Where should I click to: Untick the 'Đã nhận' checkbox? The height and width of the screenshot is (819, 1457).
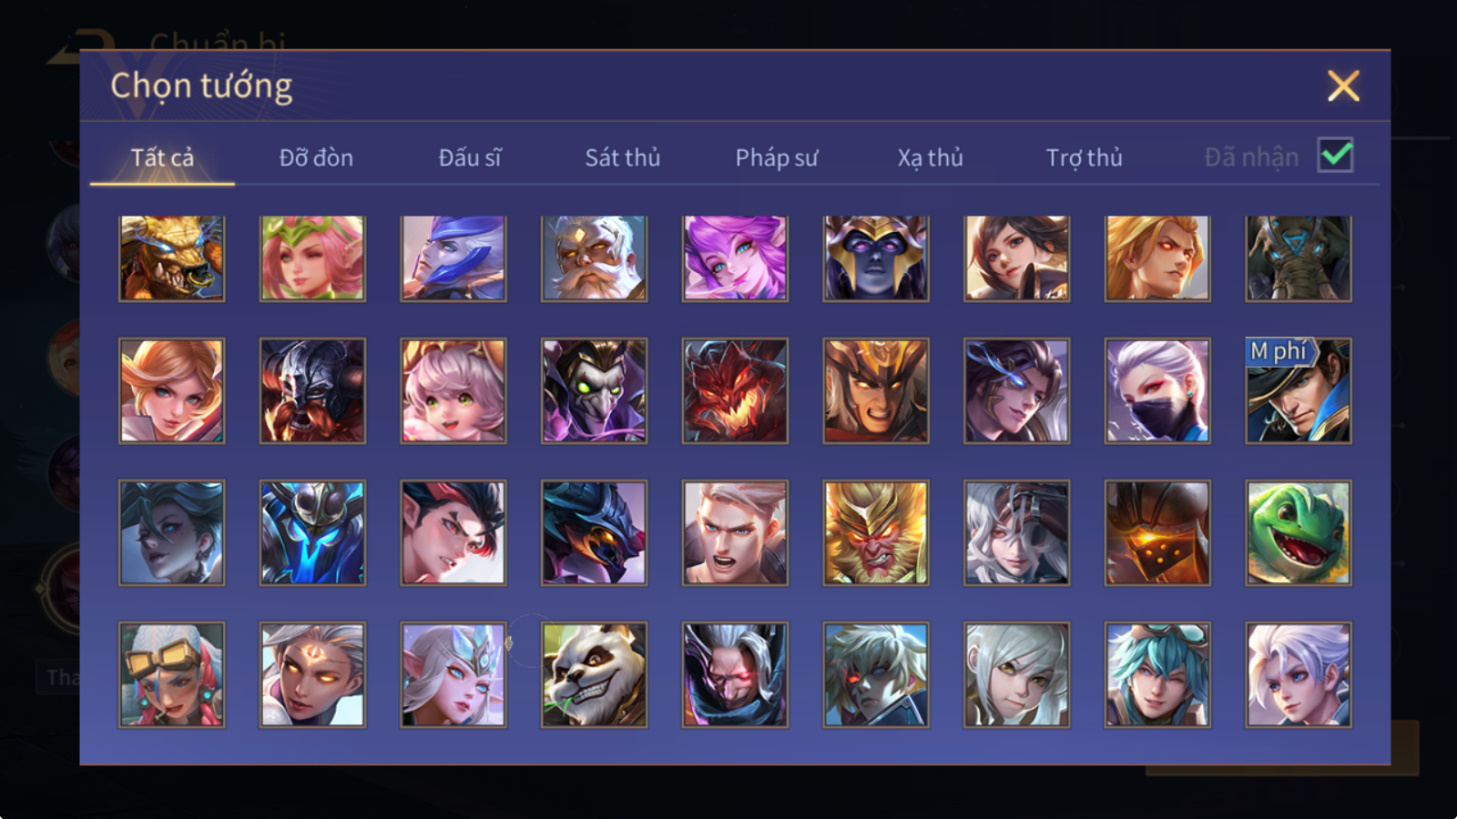(x=1335, y=156)
